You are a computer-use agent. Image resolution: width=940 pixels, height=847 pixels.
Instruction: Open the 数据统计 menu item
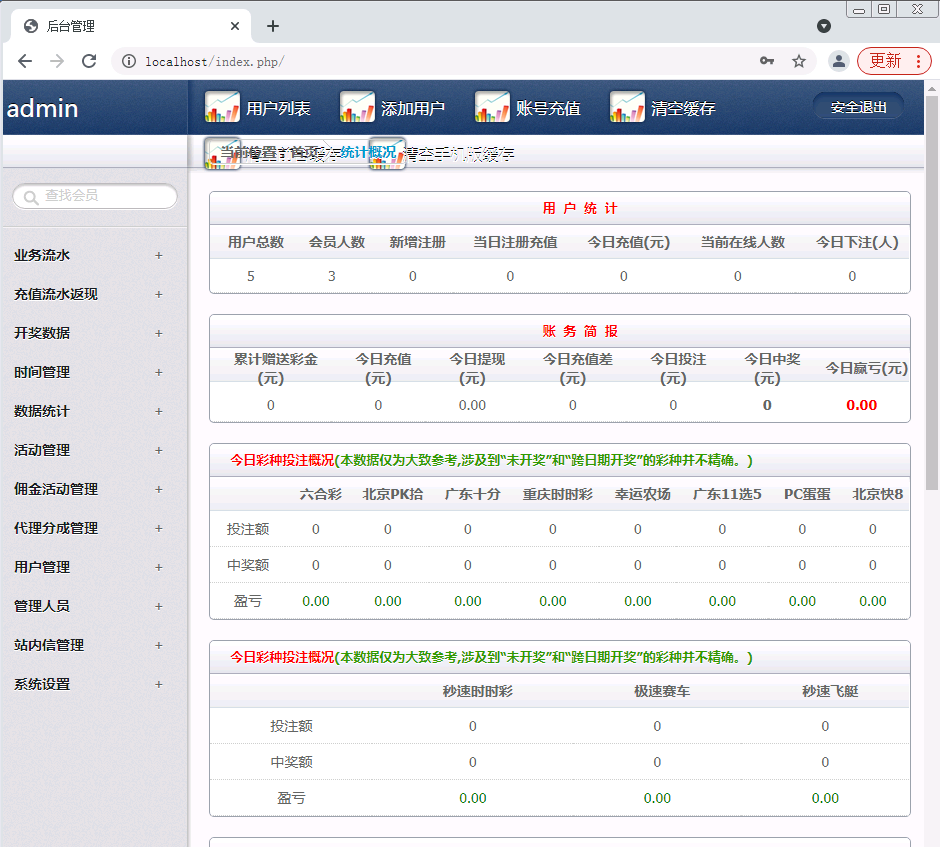(x=42, y=411)
